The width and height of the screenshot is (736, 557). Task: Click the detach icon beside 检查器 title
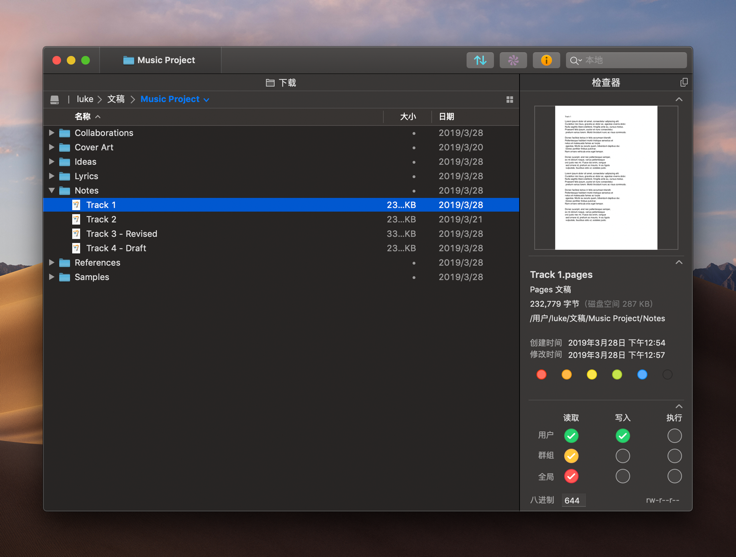coord(683,83)
